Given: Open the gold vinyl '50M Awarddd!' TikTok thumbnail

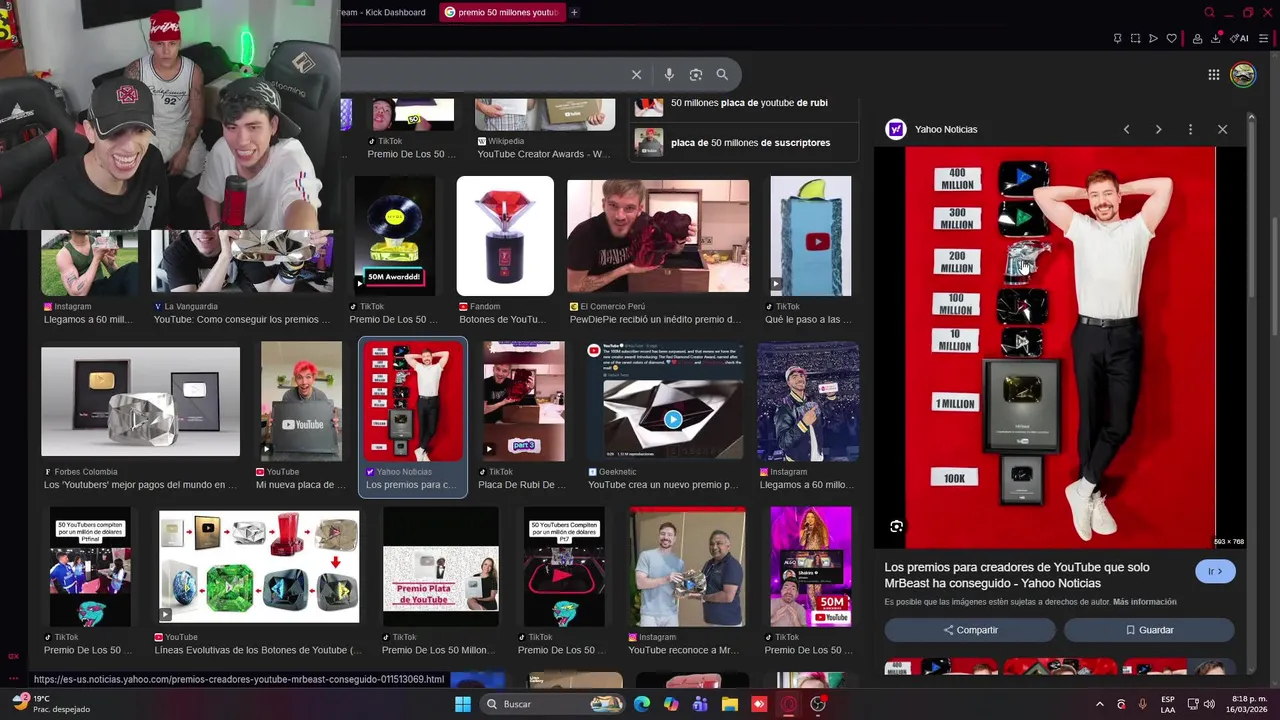Looking at the screenshot, I should pyautogui.click(x=394, y=236).
